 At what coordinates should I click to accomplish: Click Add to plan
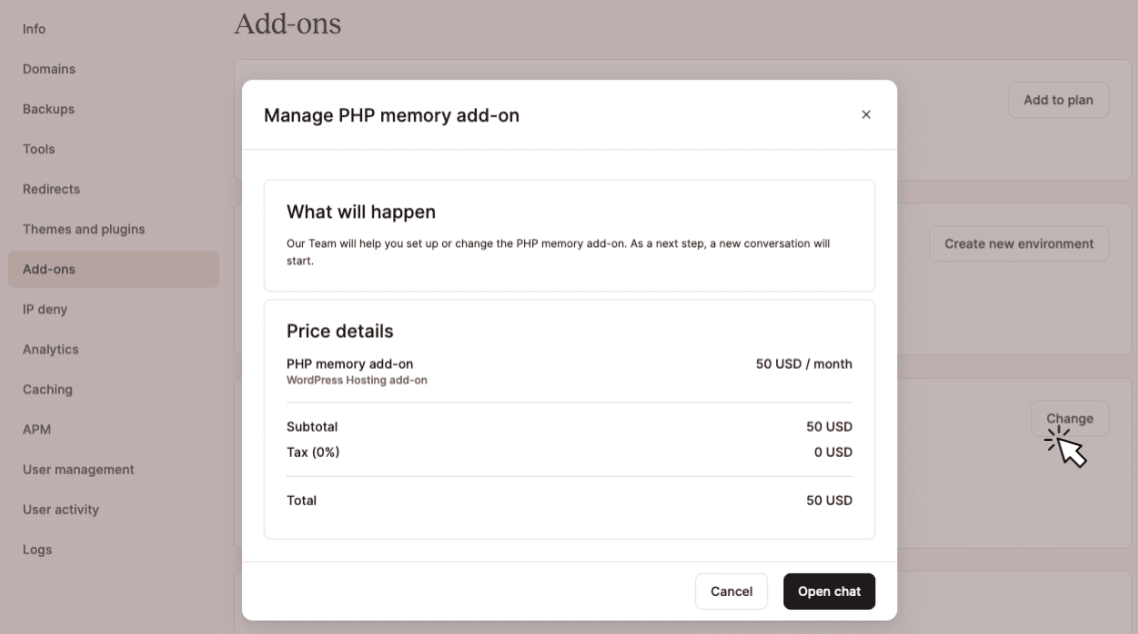pyautogui.click(x=1058, y=99)
